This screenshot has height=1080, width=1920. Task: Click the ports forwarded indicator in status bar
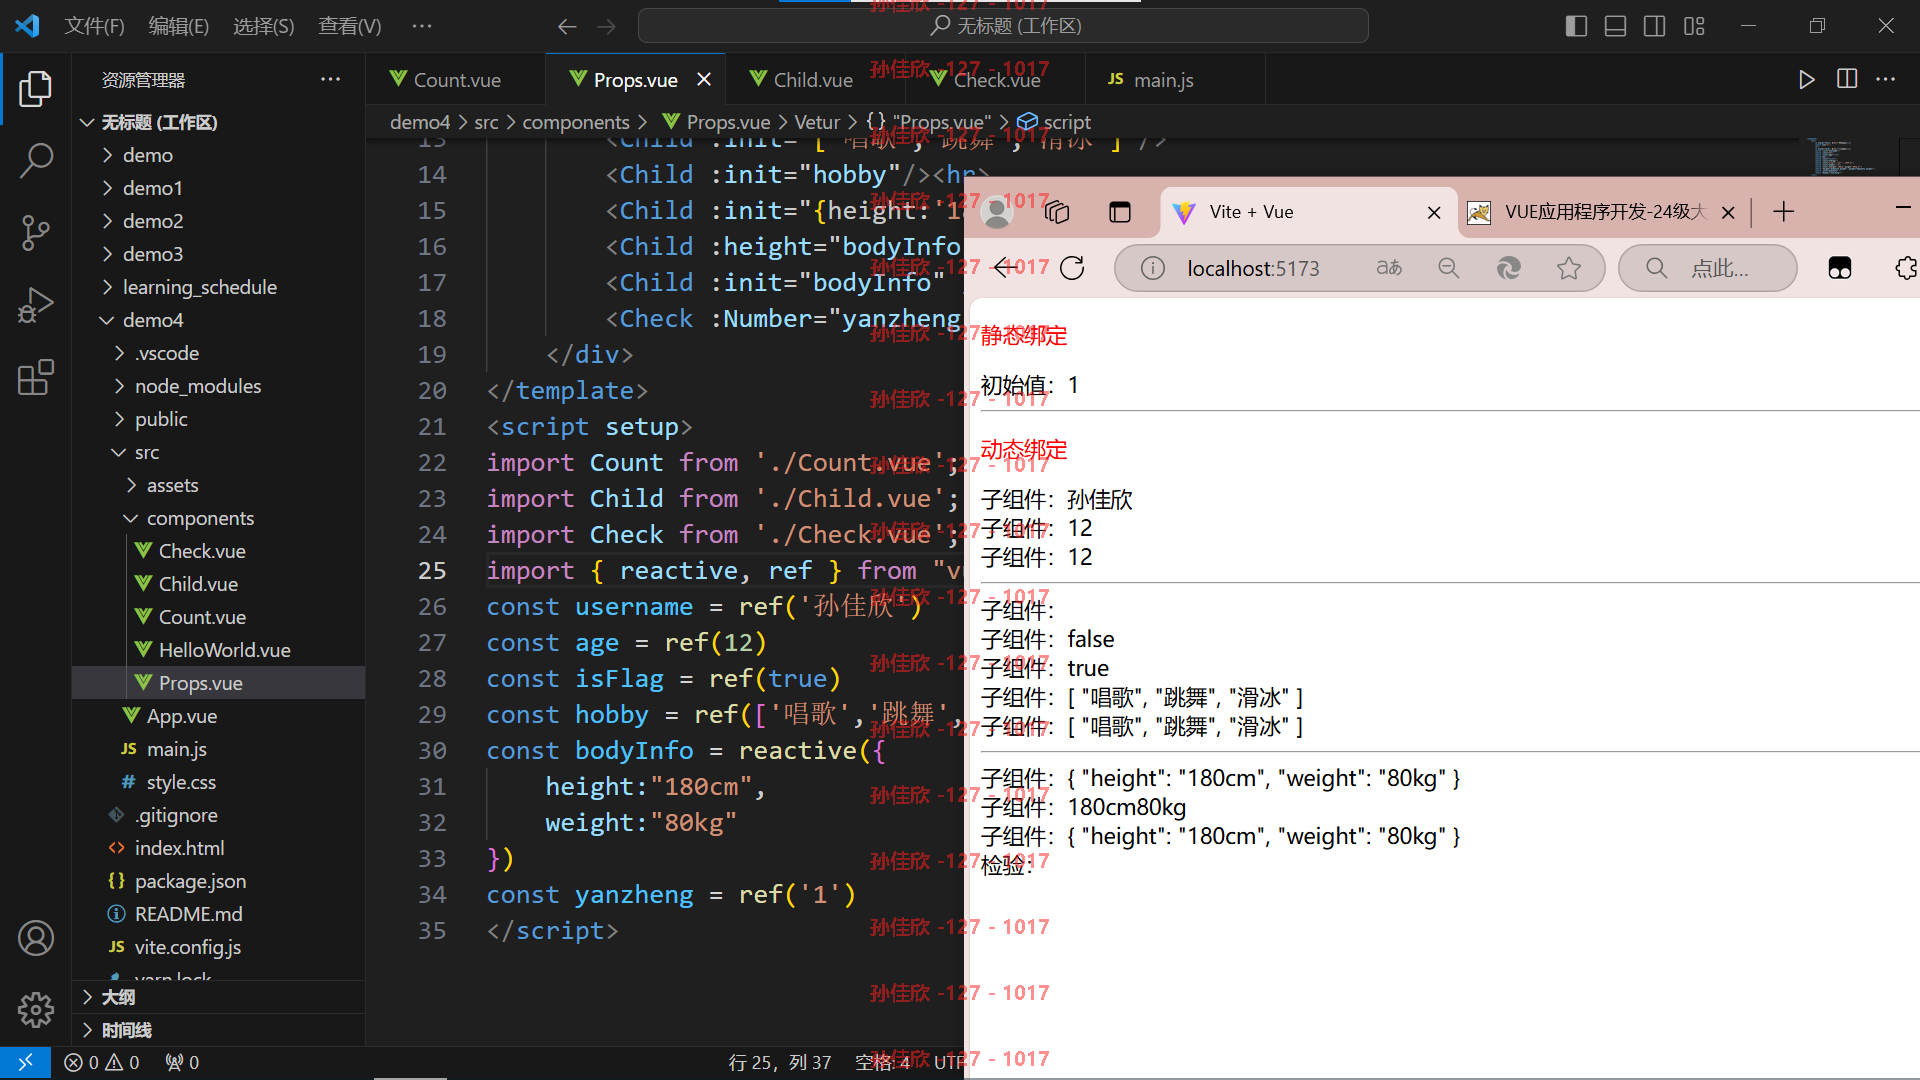(x=182, y=1062)
